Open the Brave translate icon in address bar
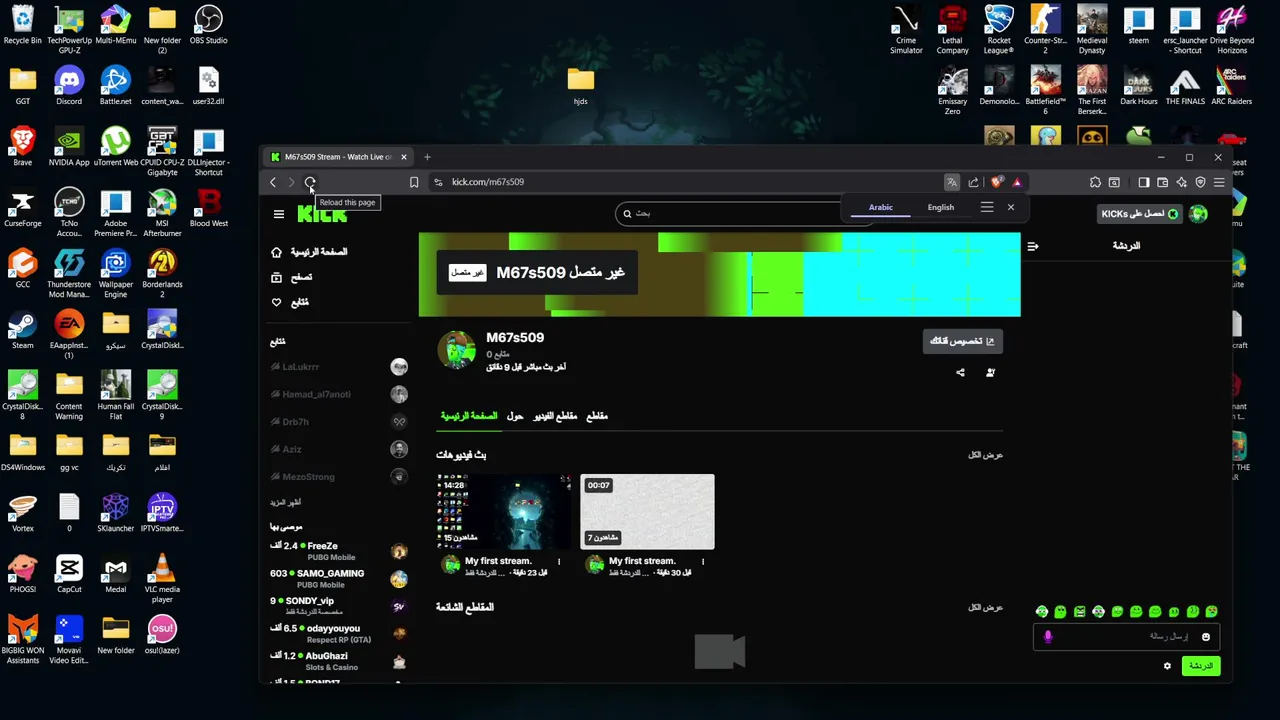This screenshot has height=720, width=1280. (952, 182)
